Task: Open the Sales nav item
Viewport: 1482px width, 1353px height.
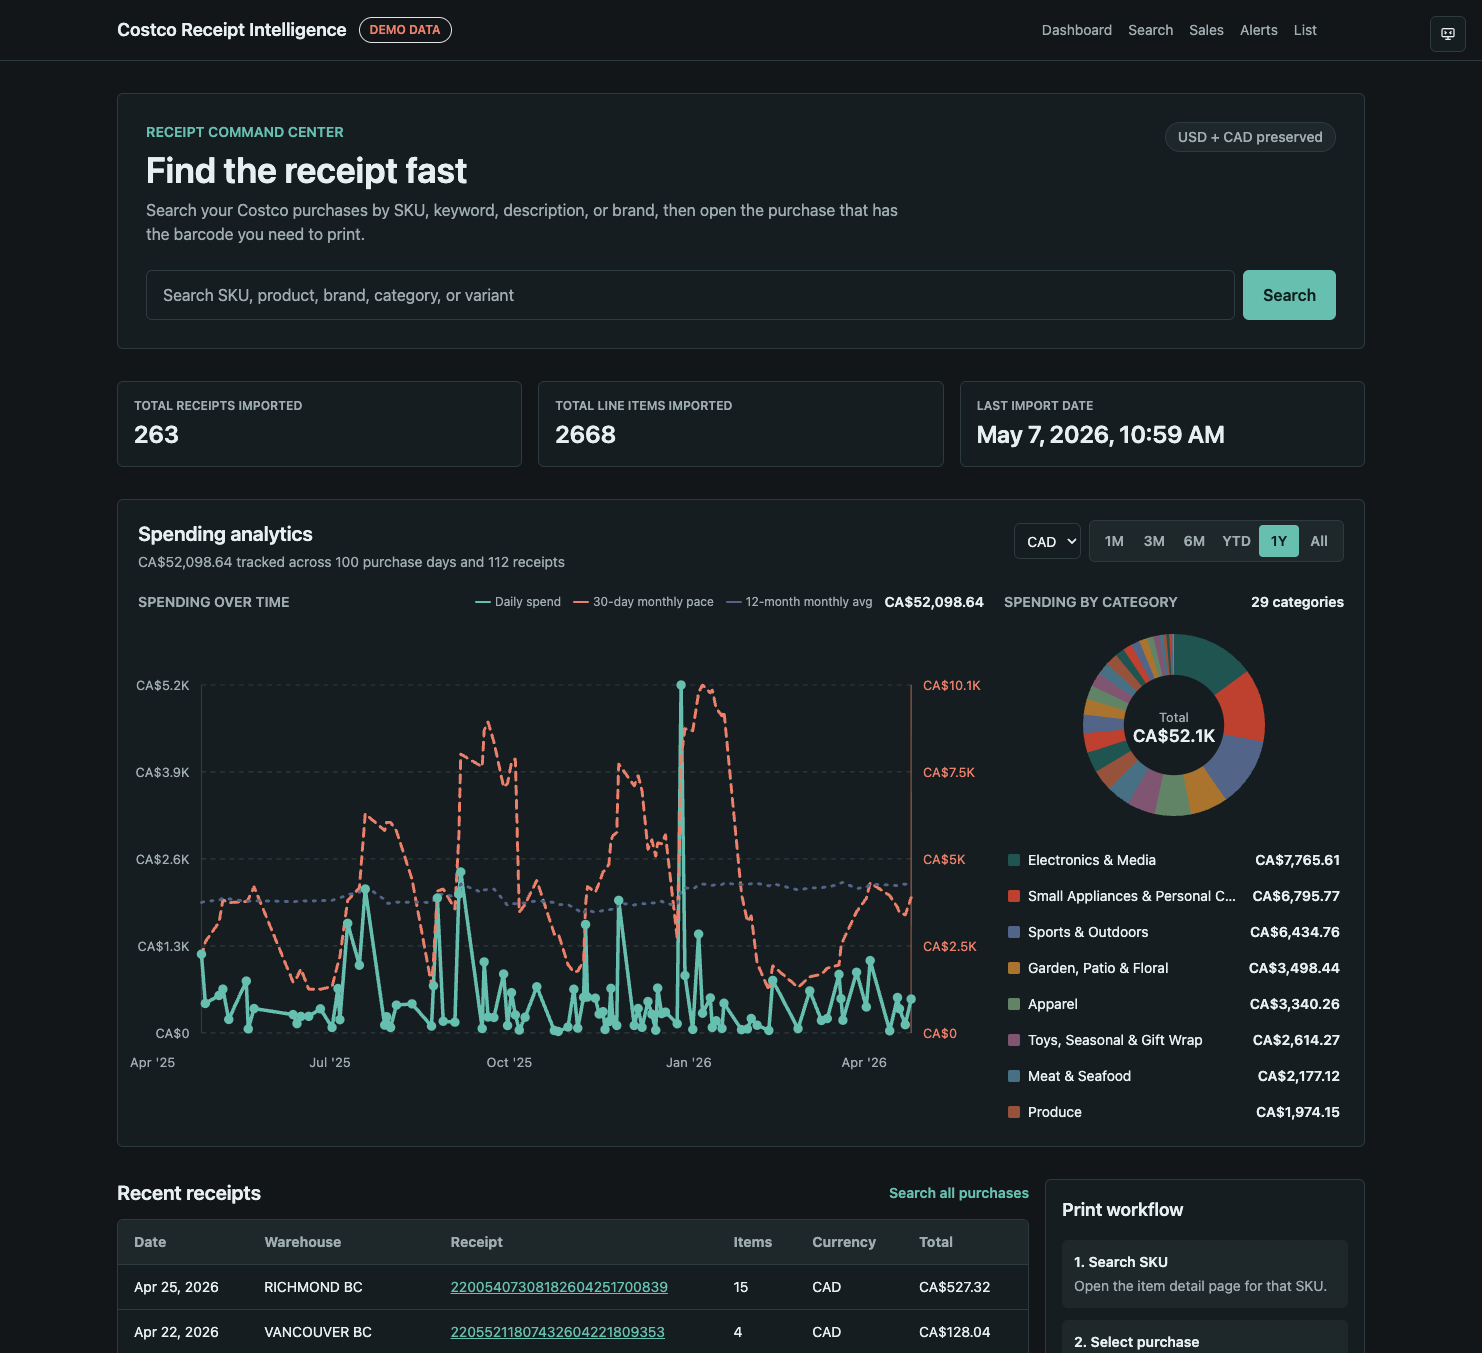Action: pos(1206,30)
